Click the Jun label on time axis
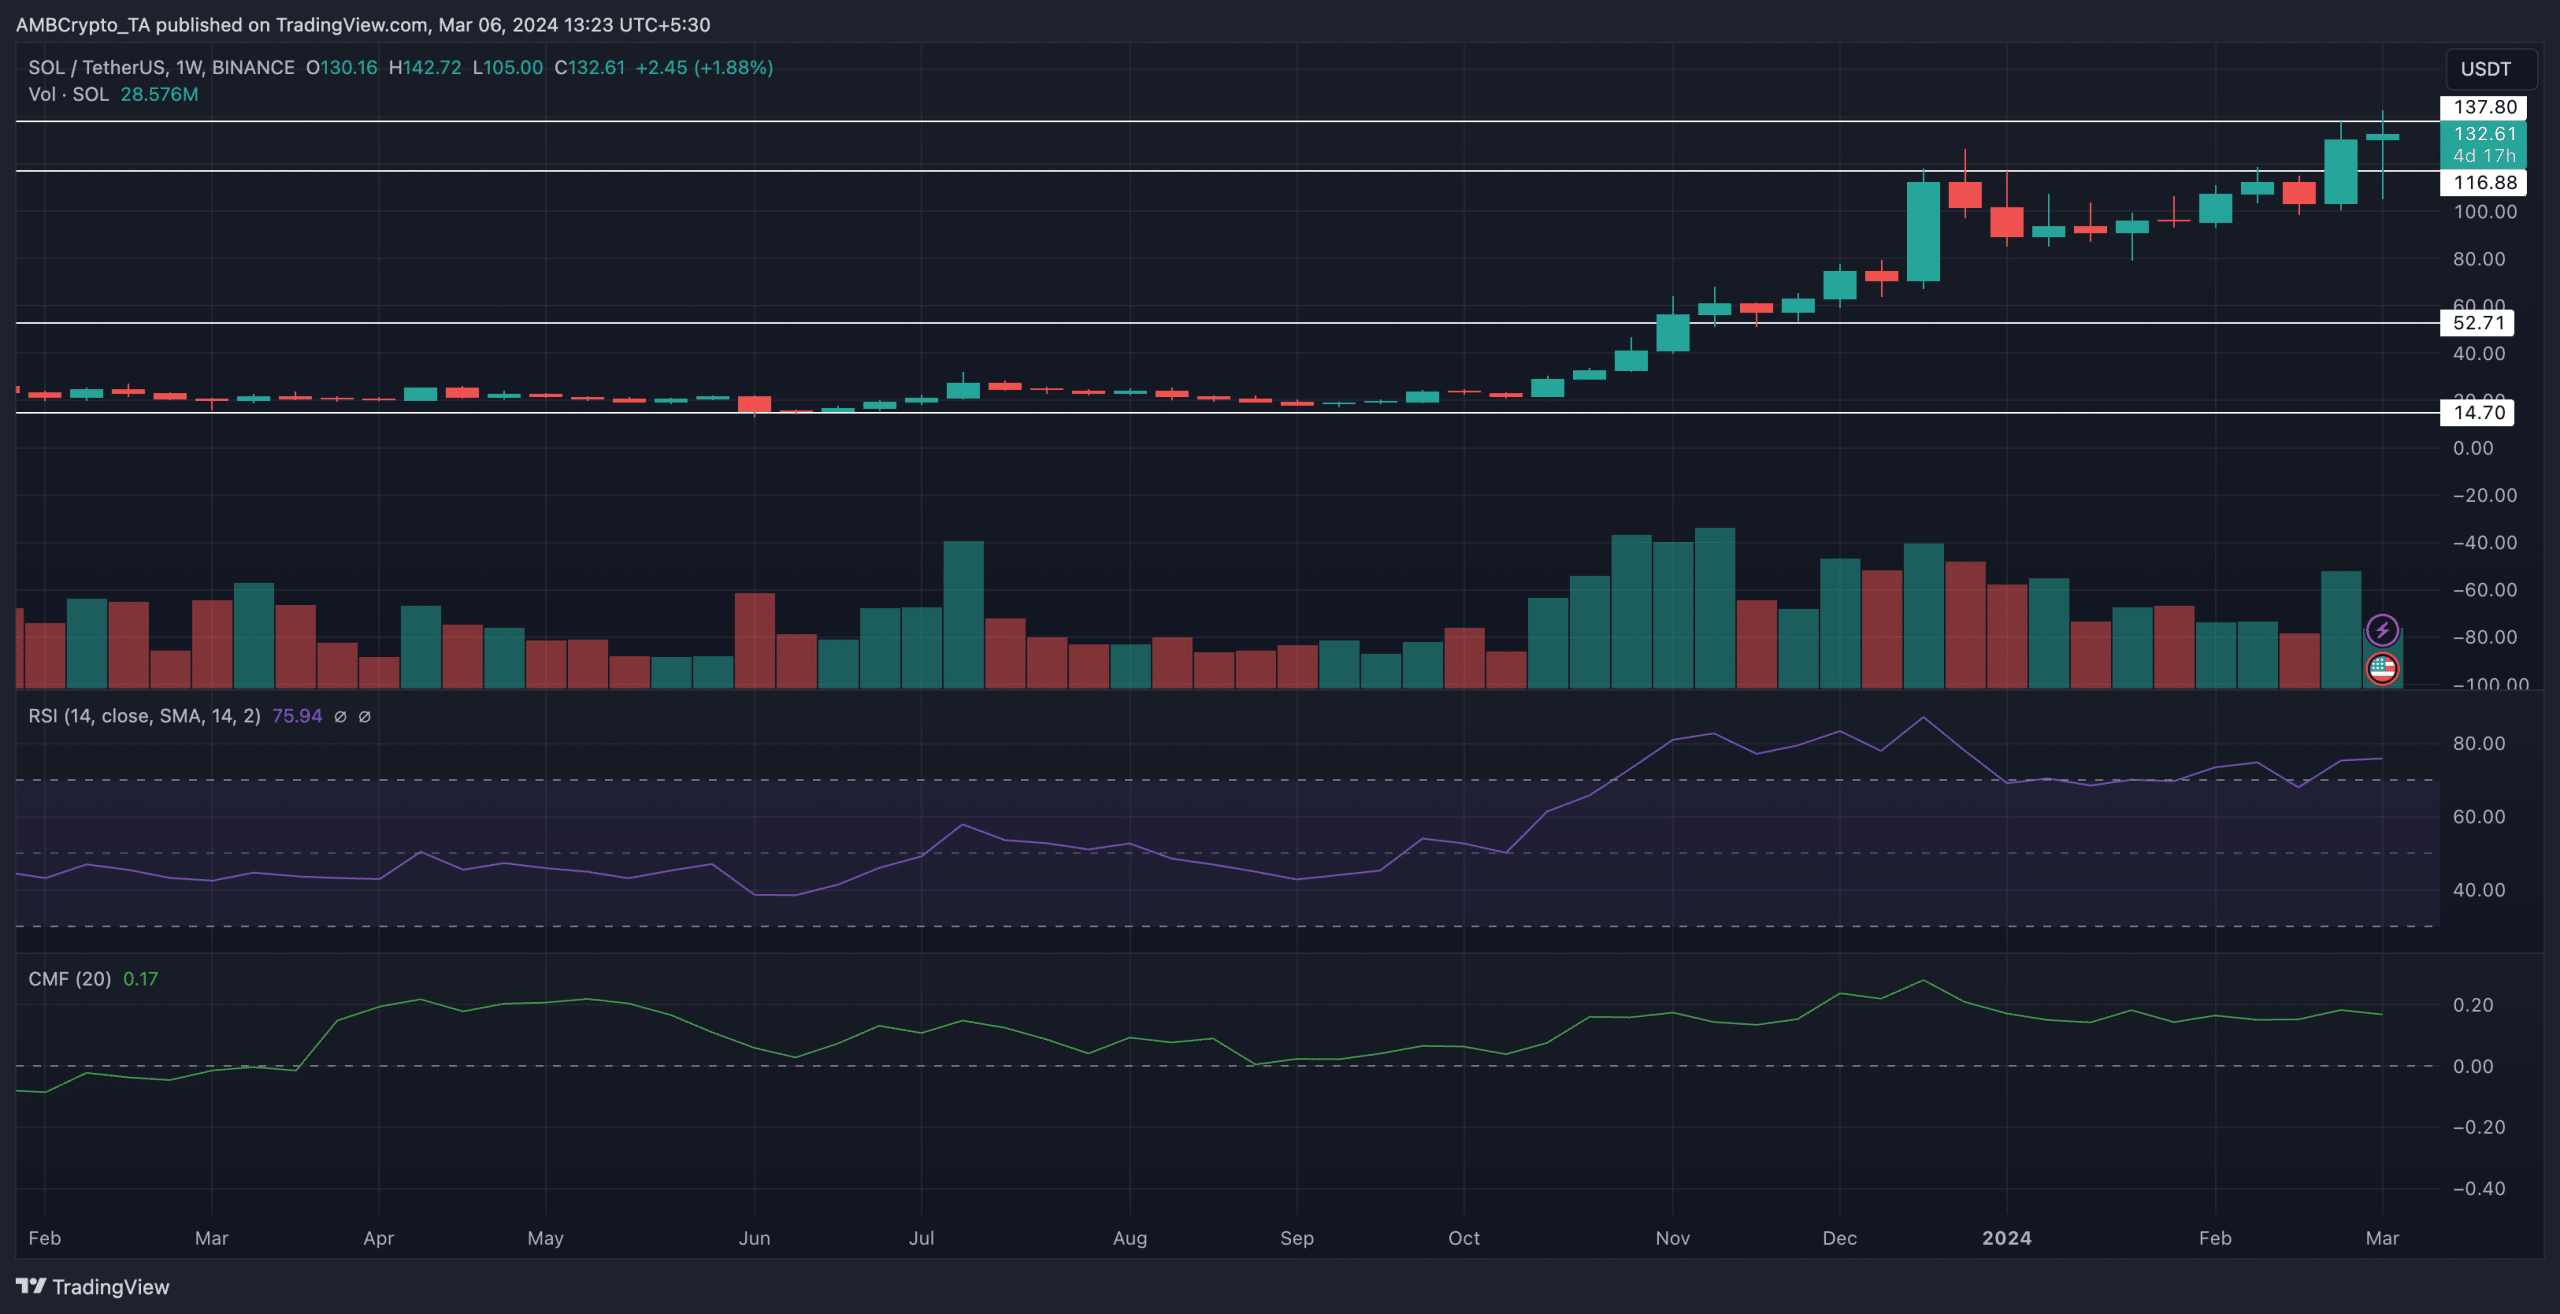The height and width of the screenshot is (1314, 2560). pos(754,1238)
